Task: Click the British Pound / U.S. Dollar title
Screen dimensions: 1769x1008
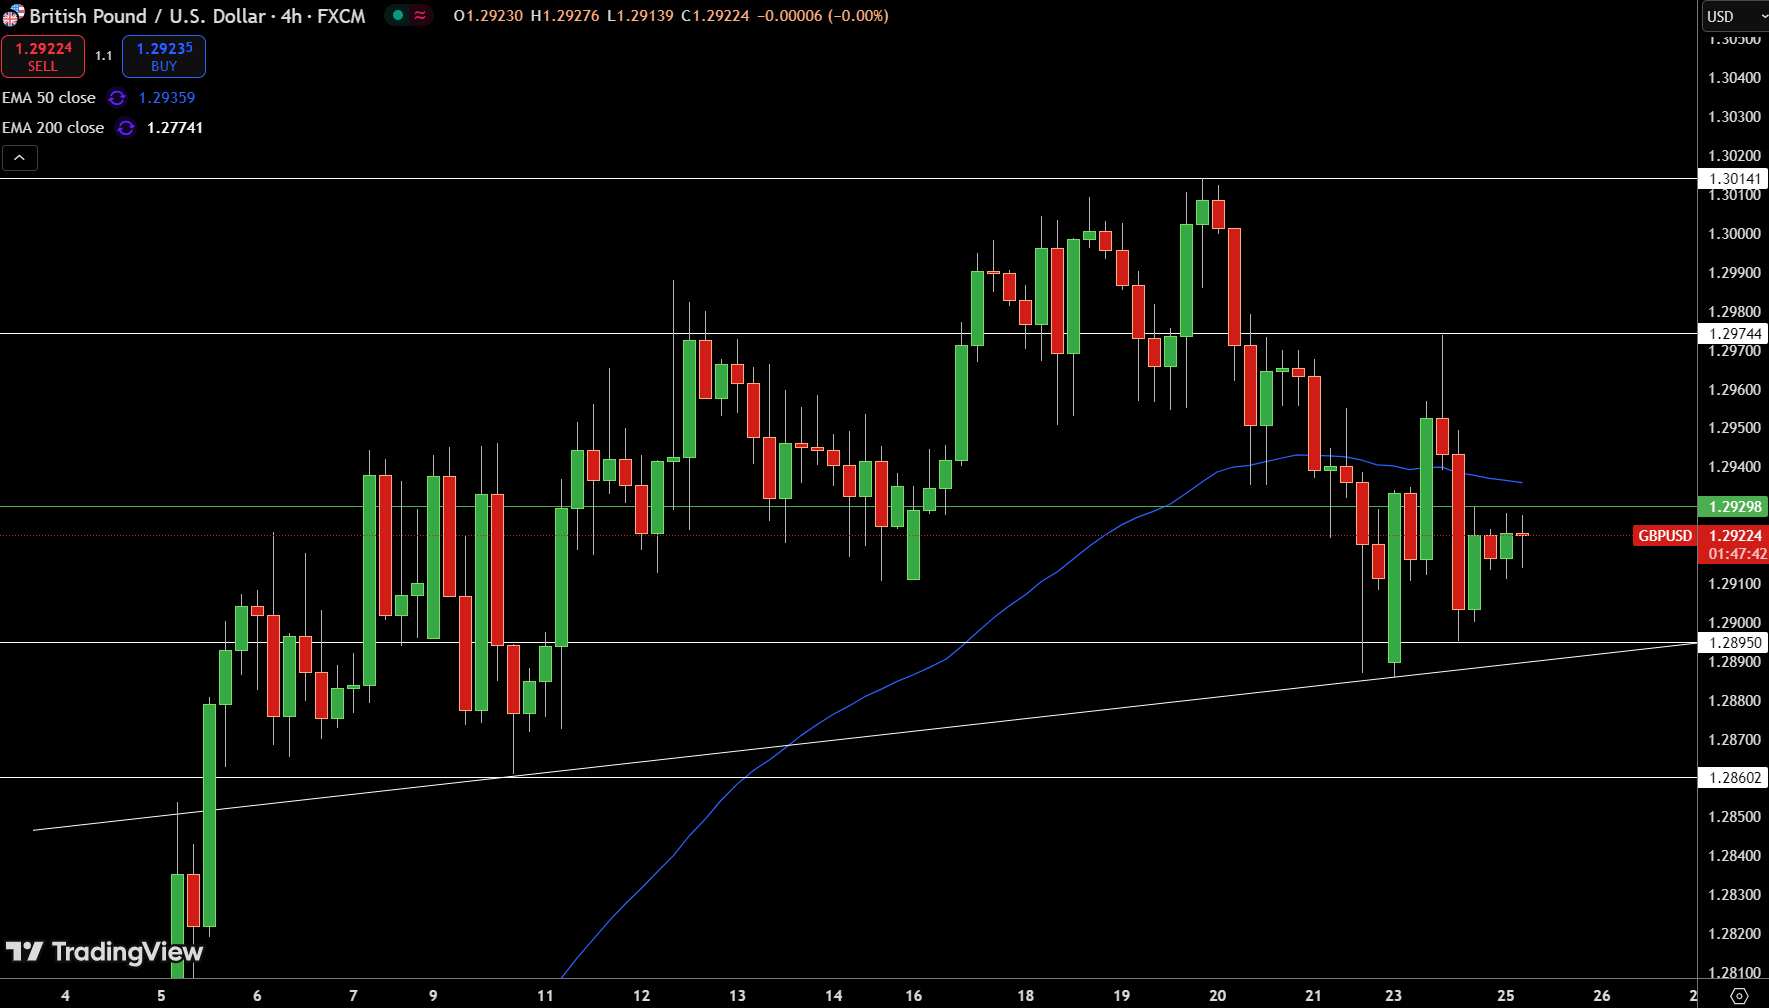Action: click(x=147, y=16)
